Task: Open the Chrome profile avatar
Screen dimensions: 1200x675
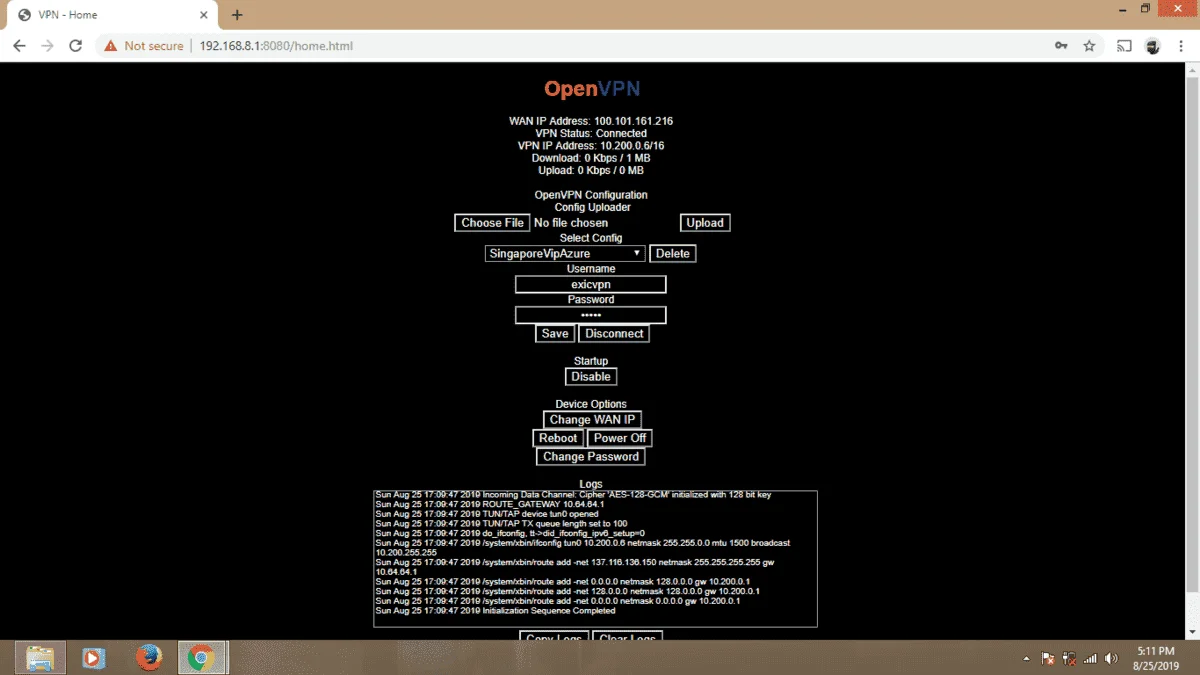Action: coord(1152,46)
